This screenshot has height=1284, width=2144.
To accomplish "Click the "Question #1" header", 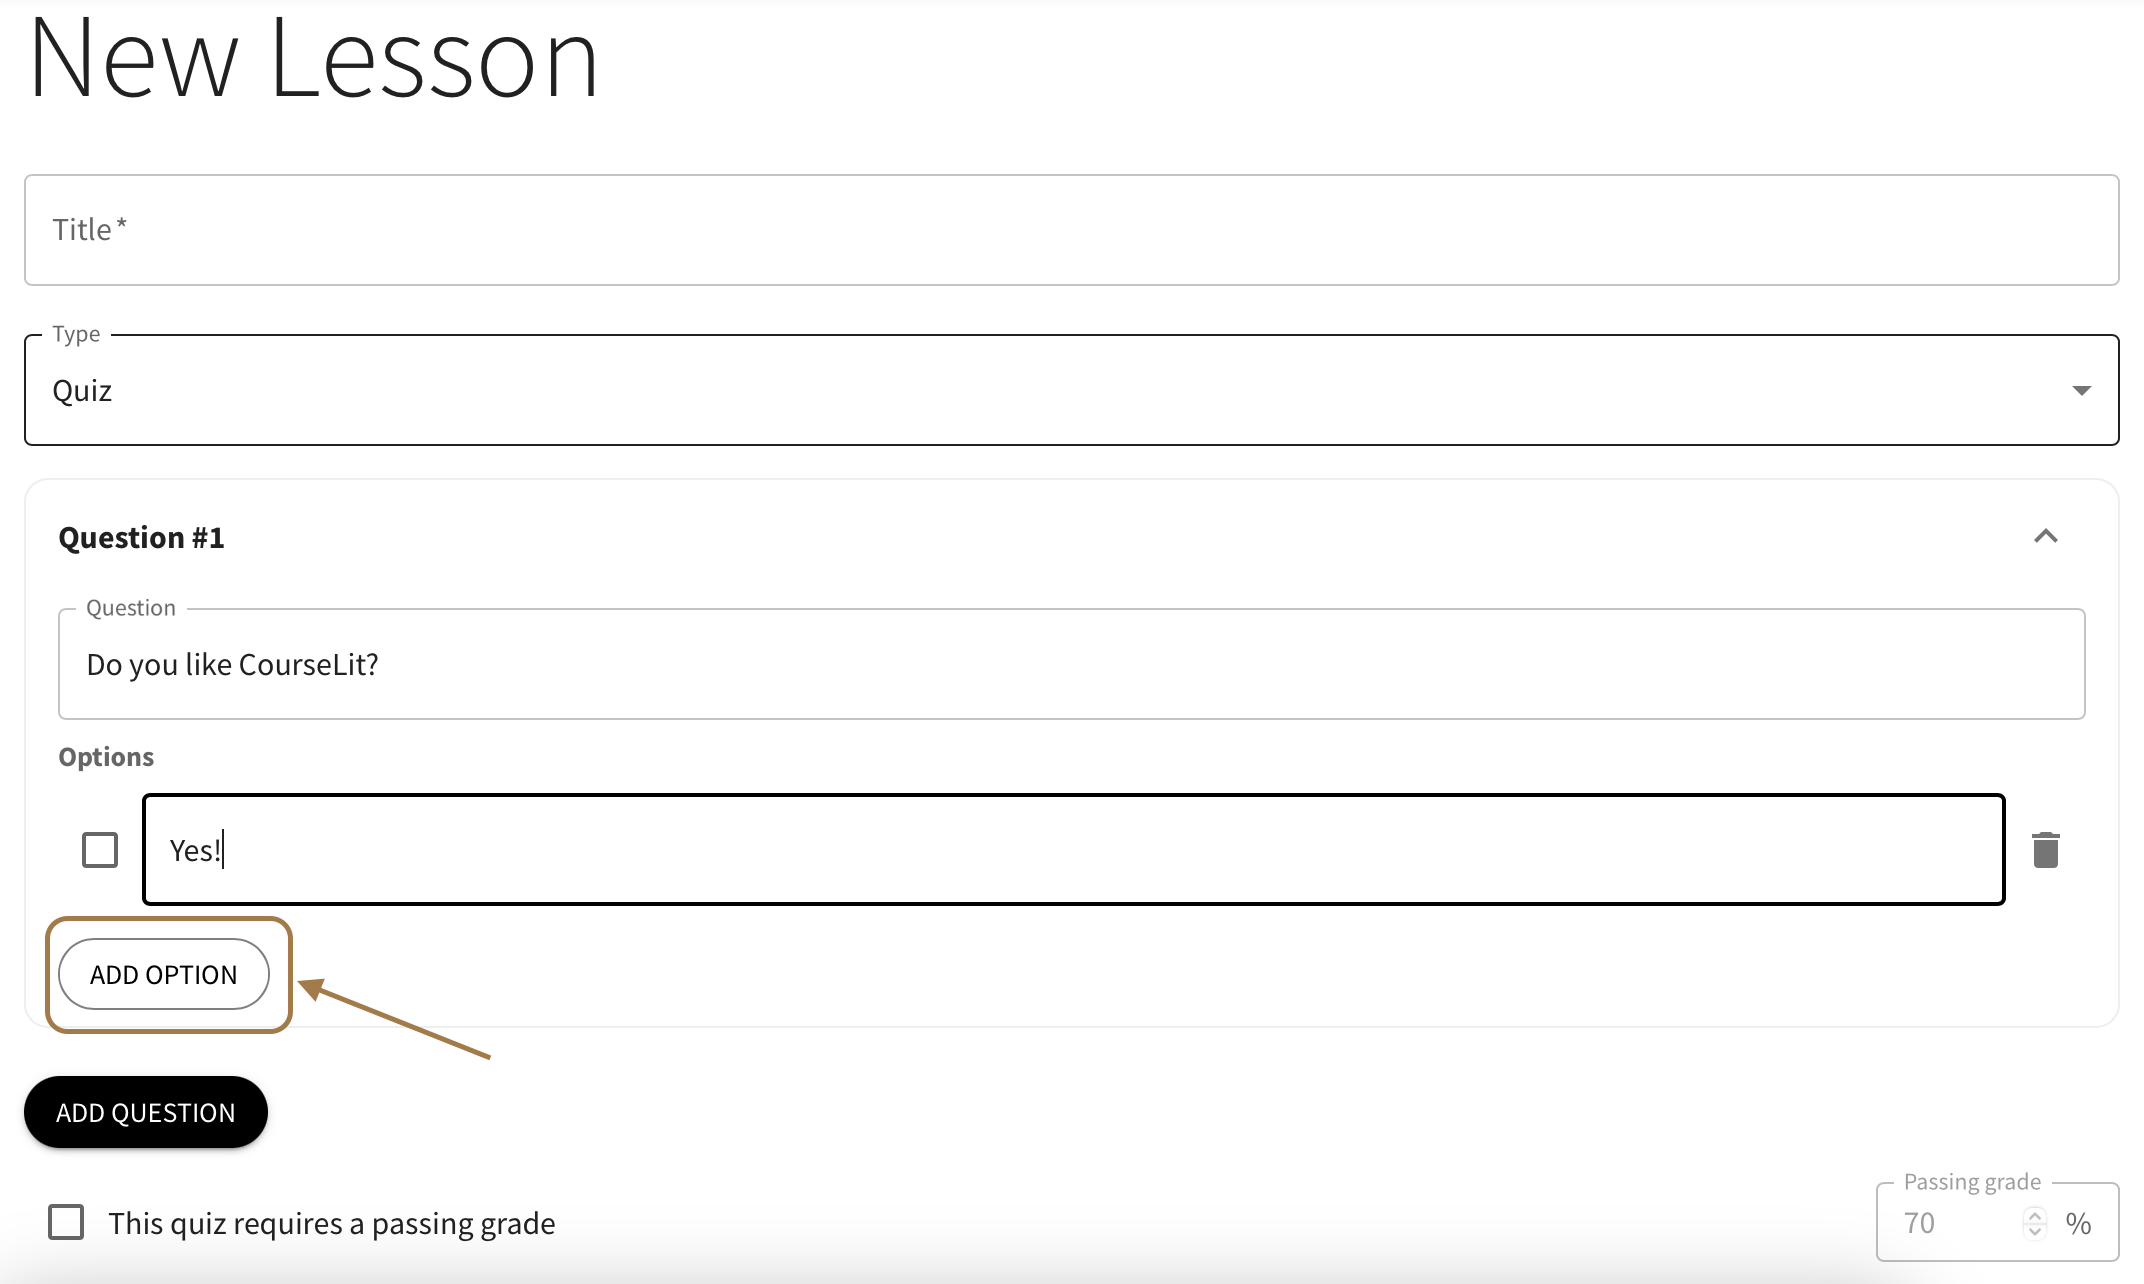I will click(141, 537).
